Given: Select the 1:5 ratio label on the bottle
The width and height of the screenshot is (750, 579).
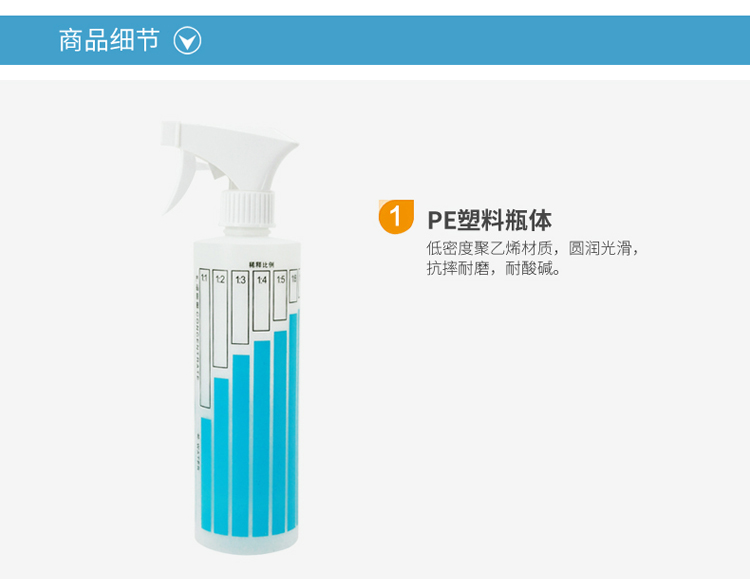Looking at the screenshot, I should click(x=280, y=279).
